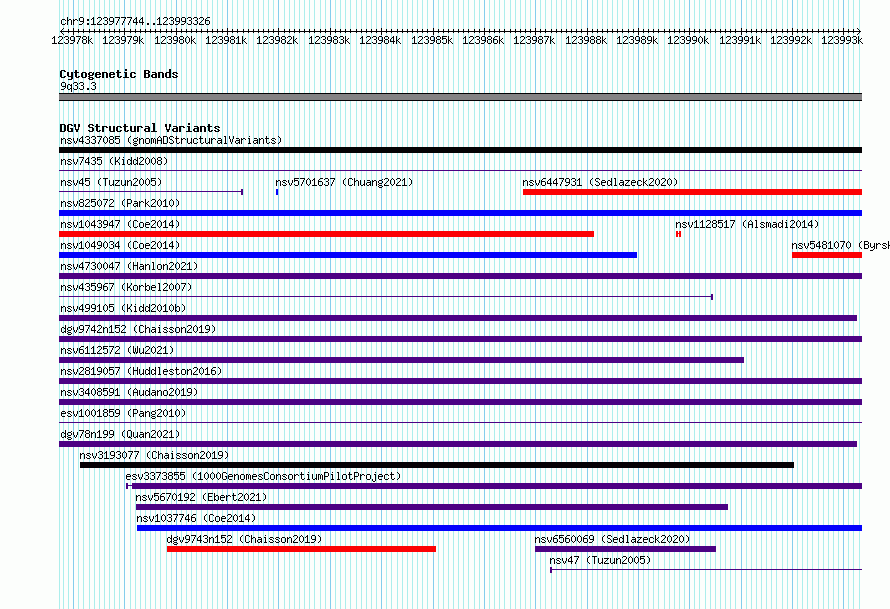
Task: Click the 123981k ruler tick label
Action: point(226,40)
